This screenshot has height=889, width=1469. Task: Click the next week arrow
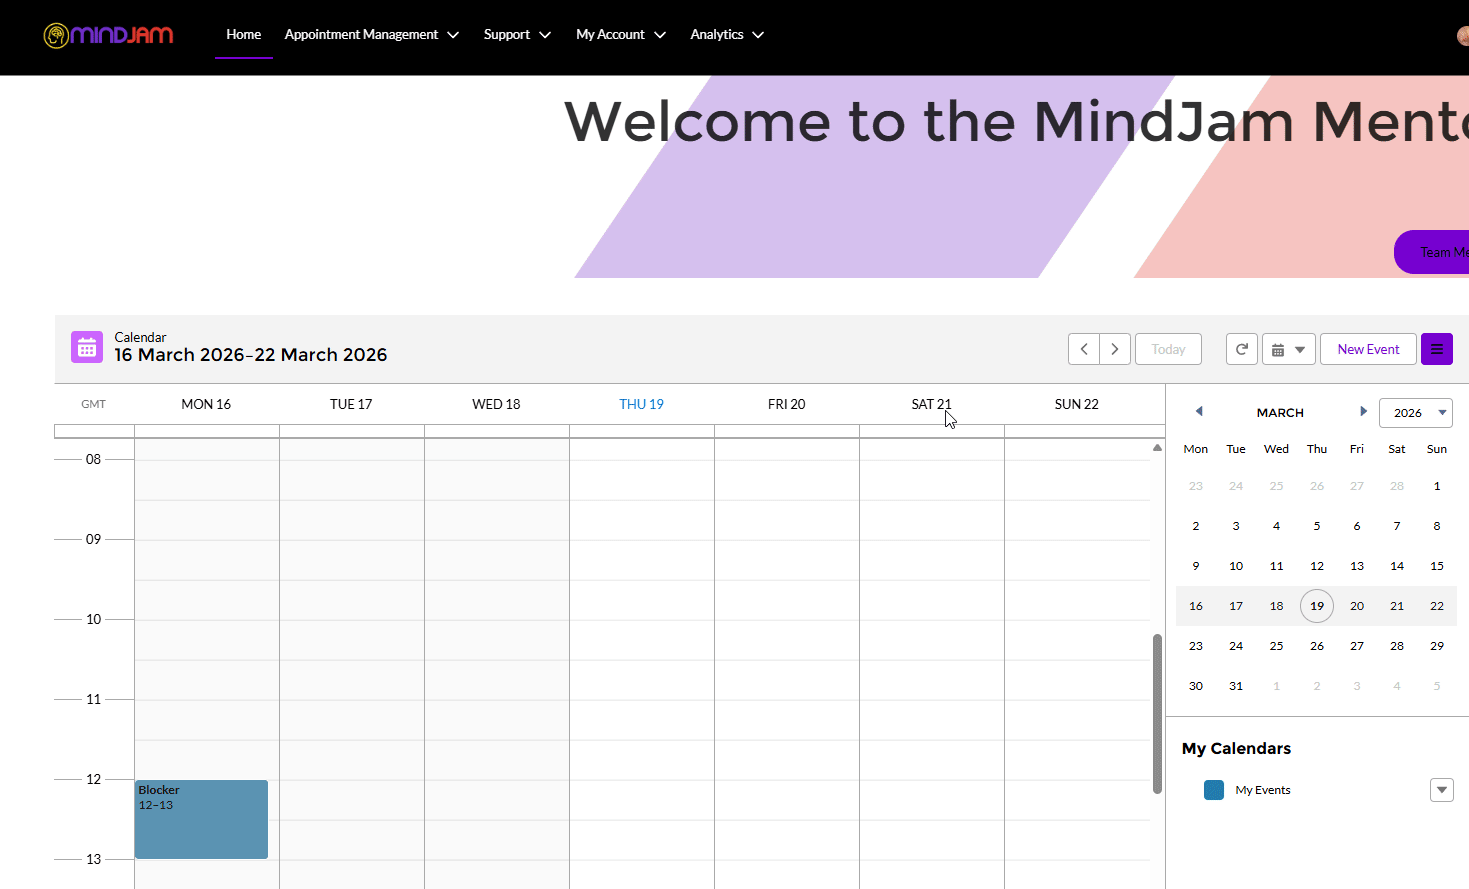(1115, 348)
